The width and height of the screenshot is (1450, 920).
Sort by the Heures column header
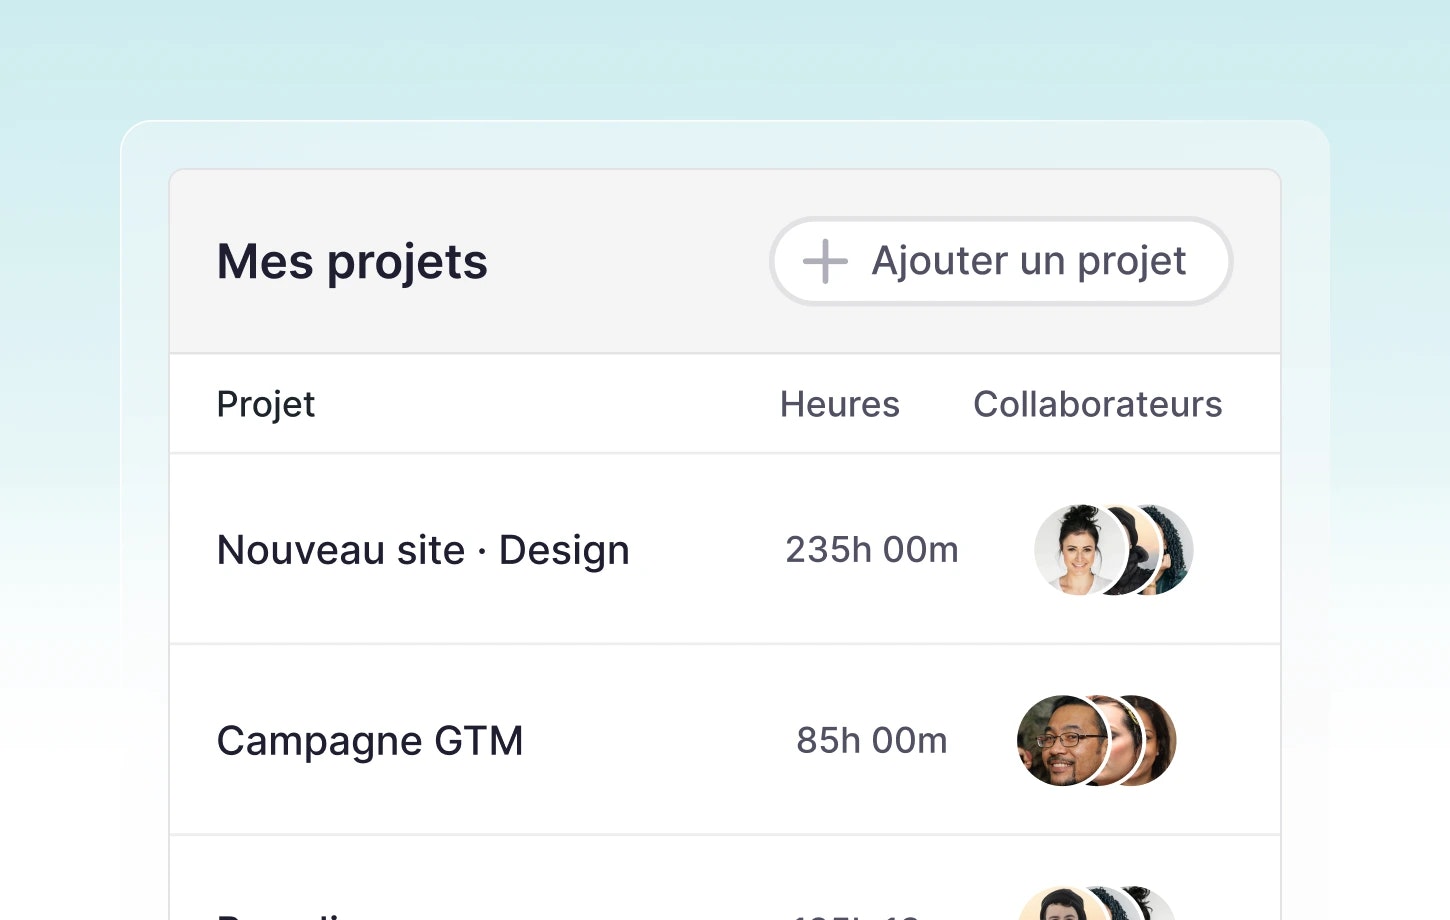(x=839, y=405)
